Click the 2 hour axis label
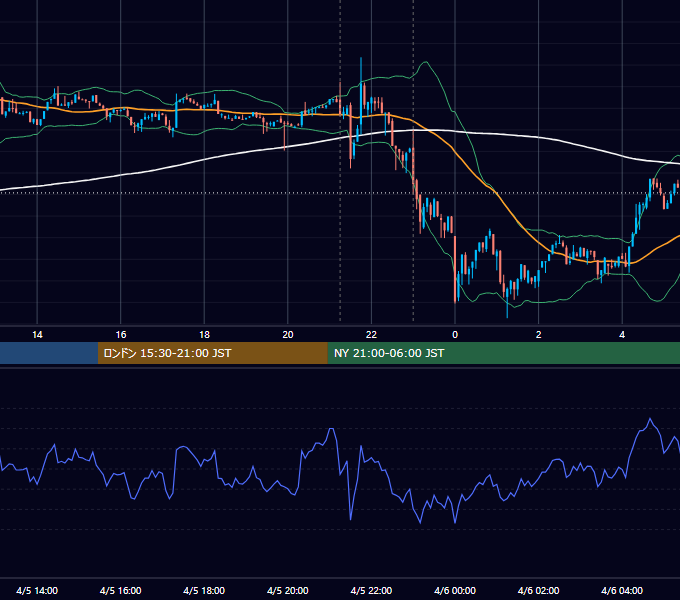The image size is (680, 600). tap(539, 335)
